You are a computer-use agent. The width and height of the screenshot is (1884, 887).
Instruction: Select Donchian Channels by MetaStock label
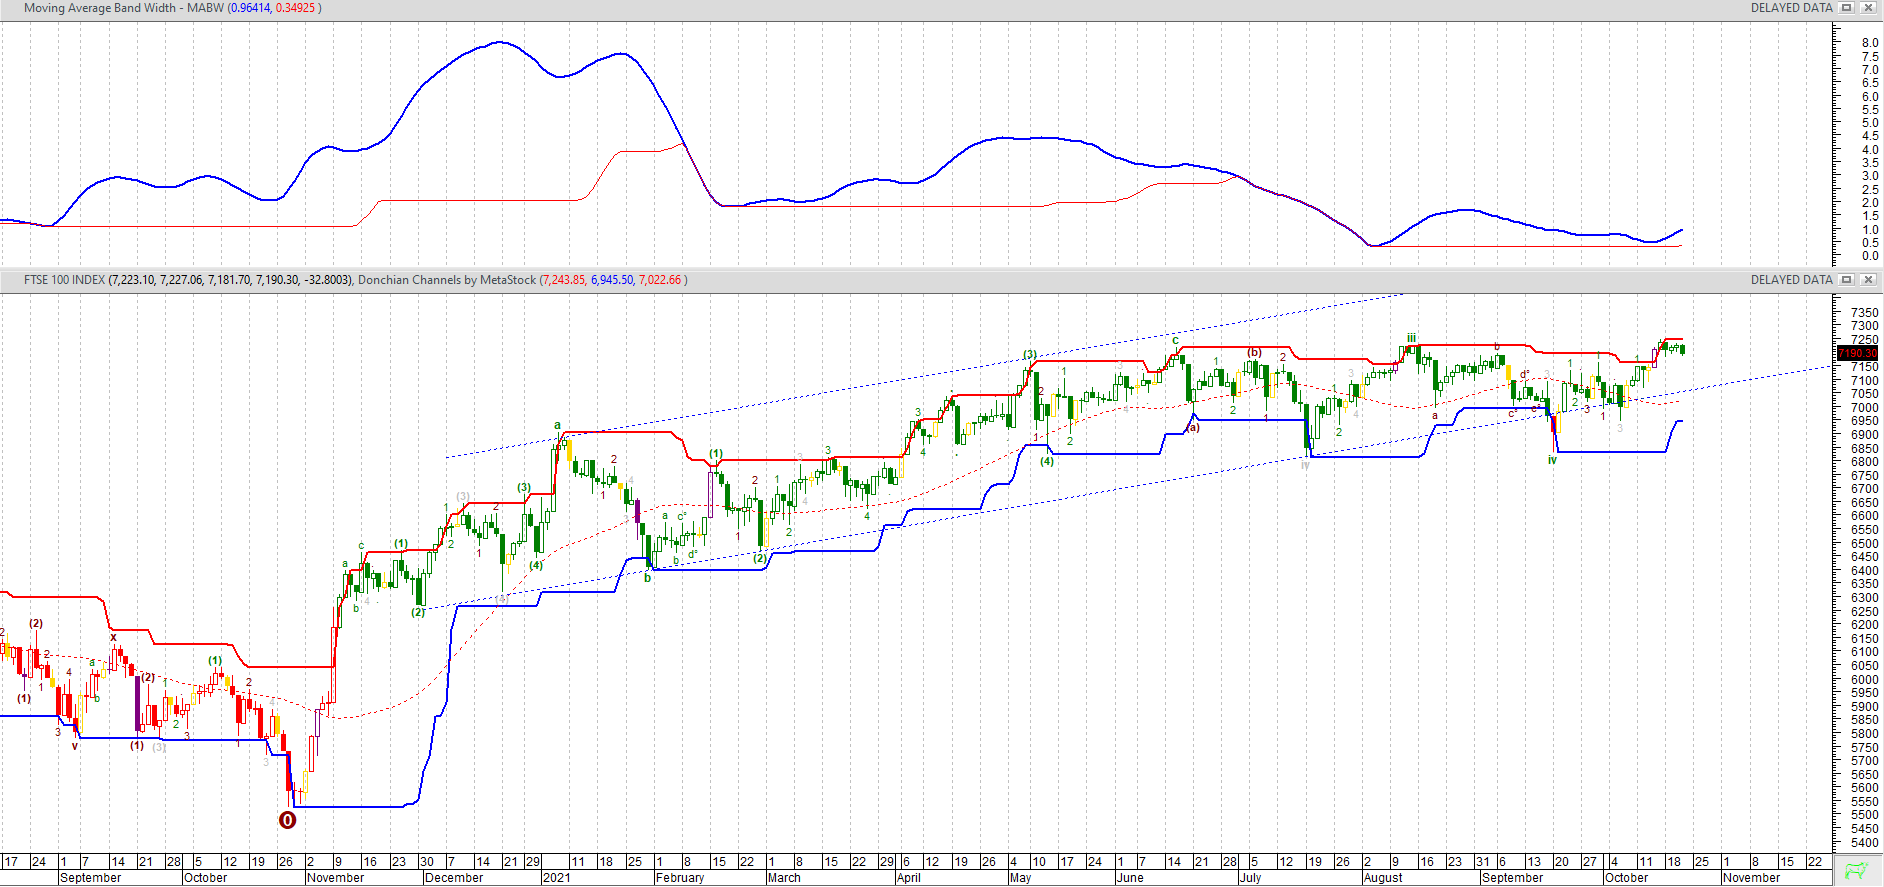[x=447, y=280]
